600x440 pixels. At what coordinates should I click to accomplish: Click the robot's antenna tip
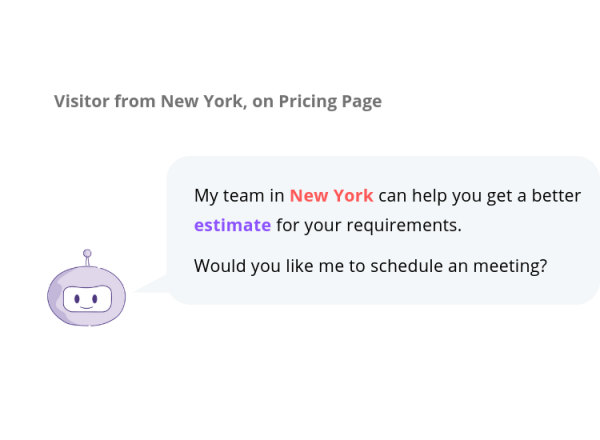87,254
